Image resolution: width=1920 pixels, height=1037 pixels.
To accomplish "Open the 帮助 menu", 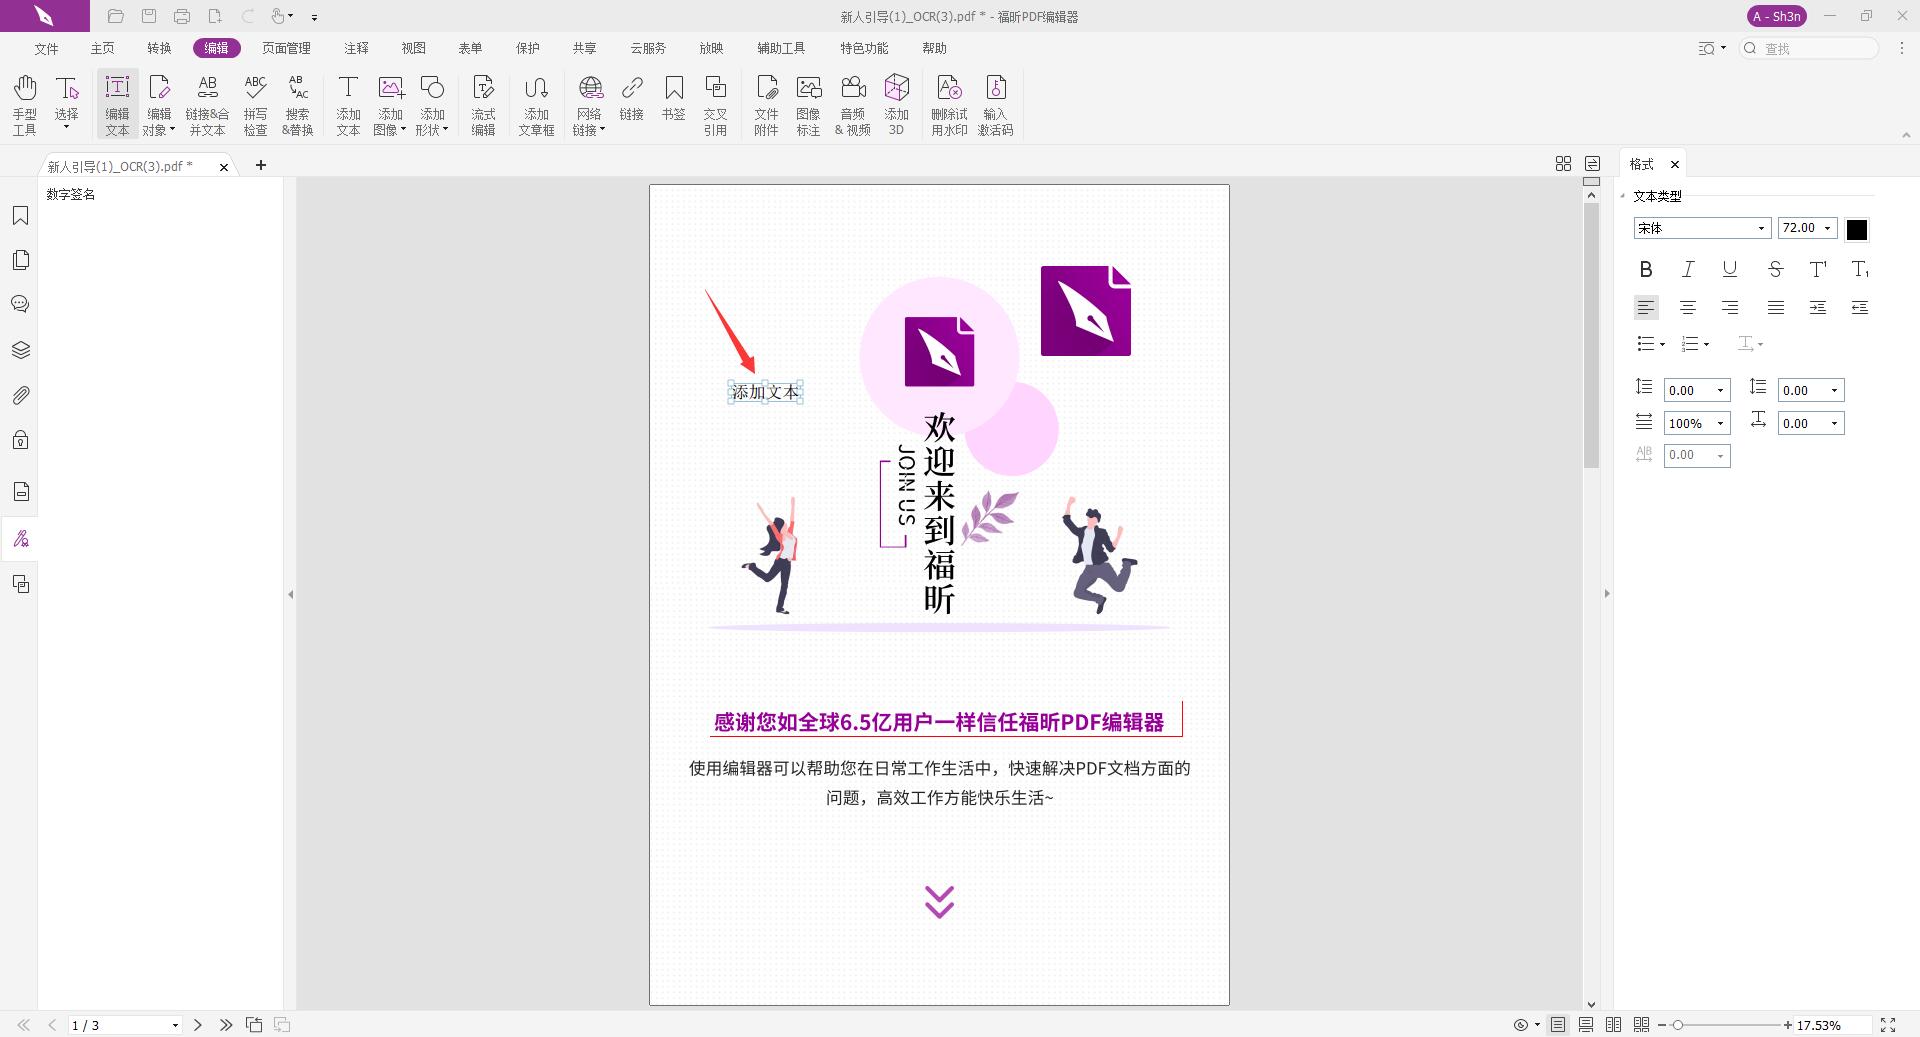I will 934,48.
